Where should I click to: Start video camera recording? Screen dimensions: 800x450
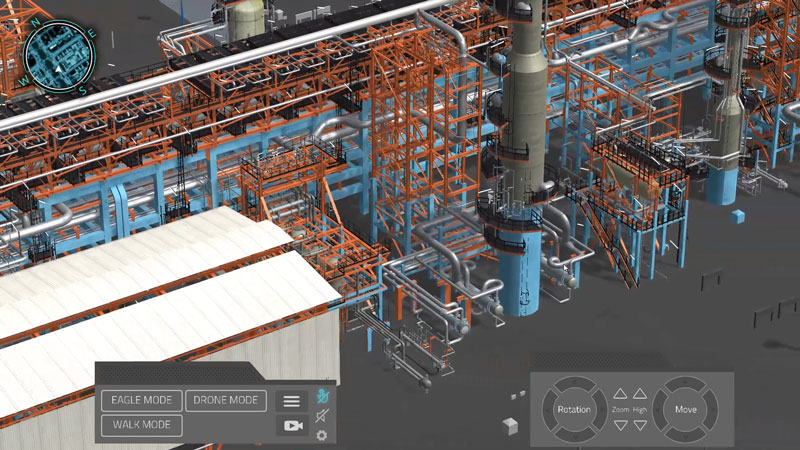[293, 426]
